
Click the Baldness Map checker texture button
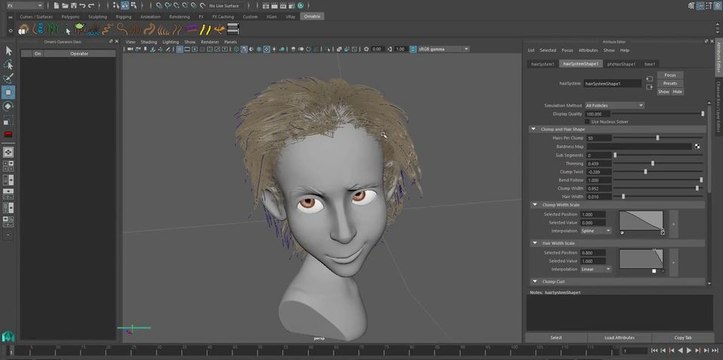(697, 147)
